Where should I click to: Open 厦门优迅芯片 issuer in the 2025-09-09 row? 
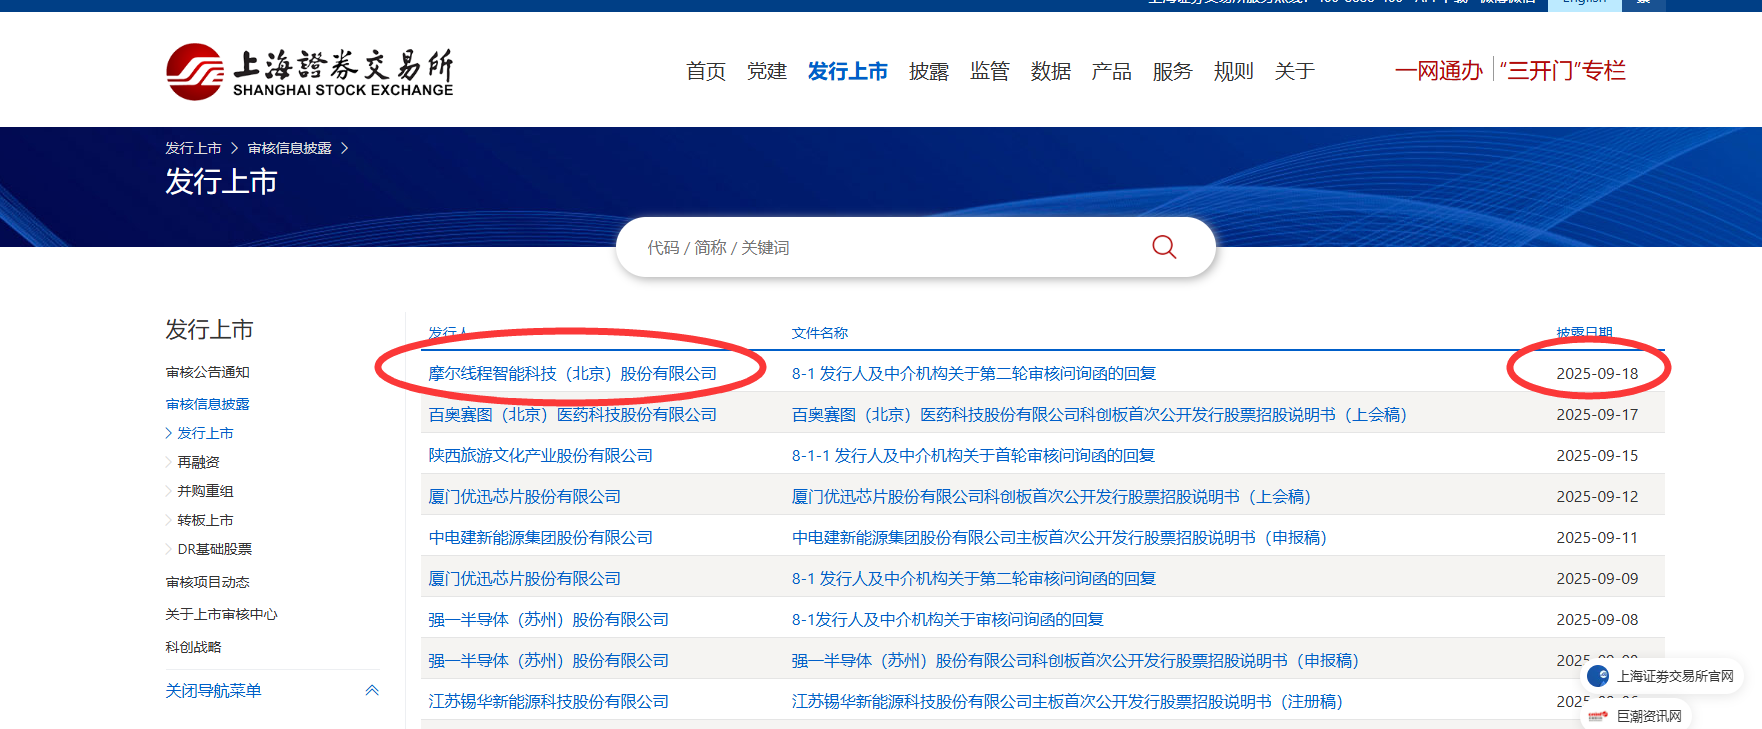pos(525,578)
